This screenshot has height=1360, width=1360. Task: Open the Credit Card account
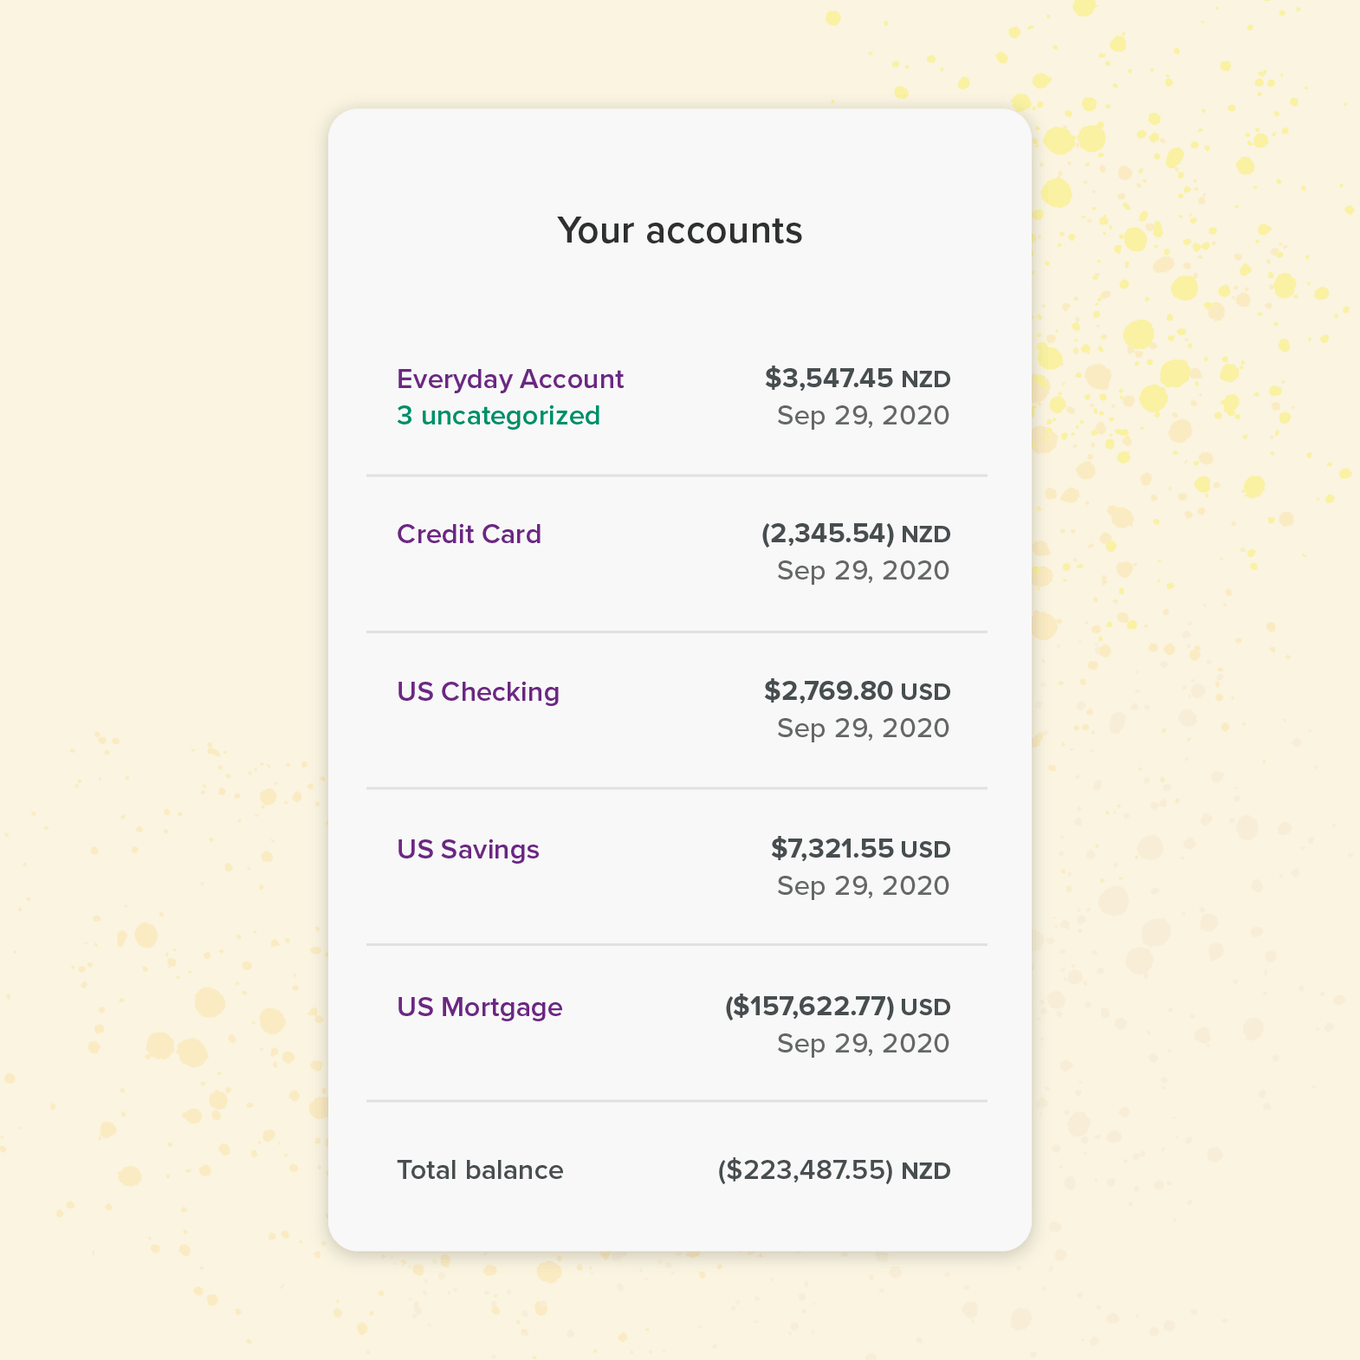coord(469,534)
